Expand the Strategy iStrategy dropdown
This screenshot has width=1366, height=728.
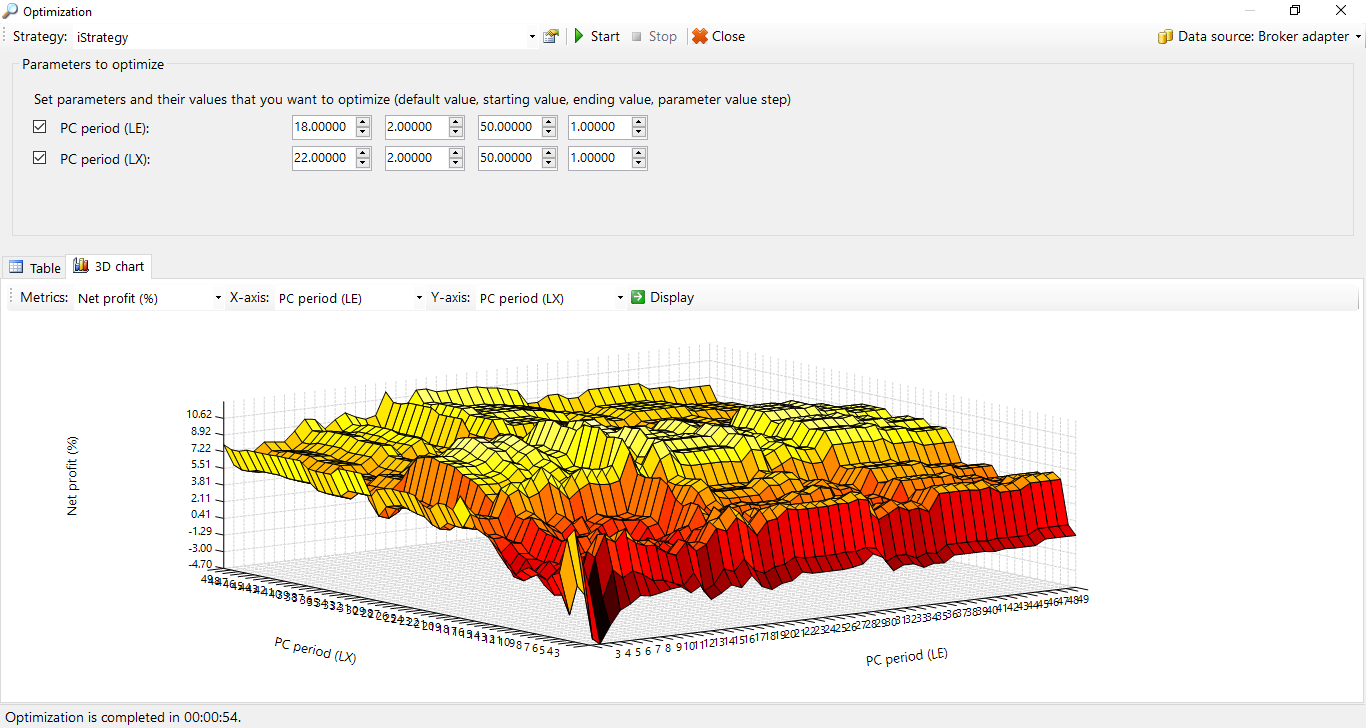532,37
